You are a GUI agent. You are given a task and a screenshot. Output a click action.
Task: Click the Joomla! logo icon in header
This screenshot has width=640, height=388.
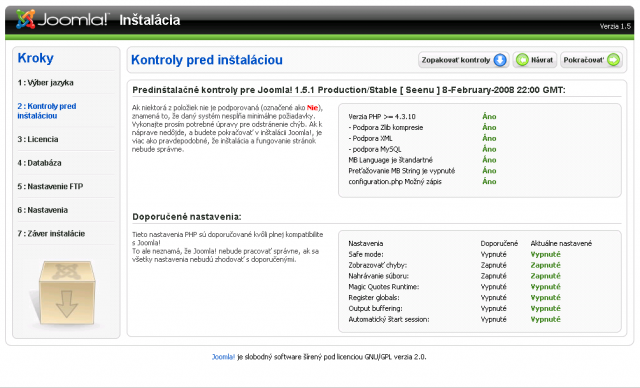point(26,19)
